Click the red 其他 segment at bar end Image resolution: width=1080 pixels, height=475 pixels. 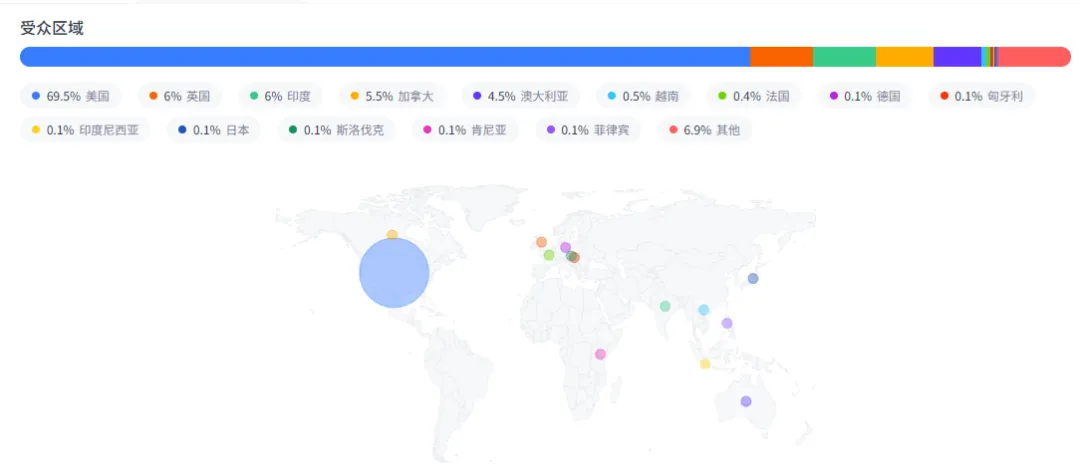click(x=1035, y=56)
